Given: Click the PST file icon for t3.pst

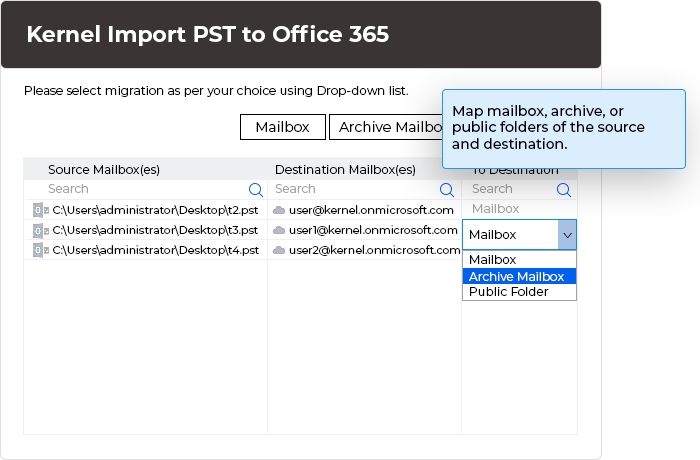Looking at the screenshot, I should (41, 230).
